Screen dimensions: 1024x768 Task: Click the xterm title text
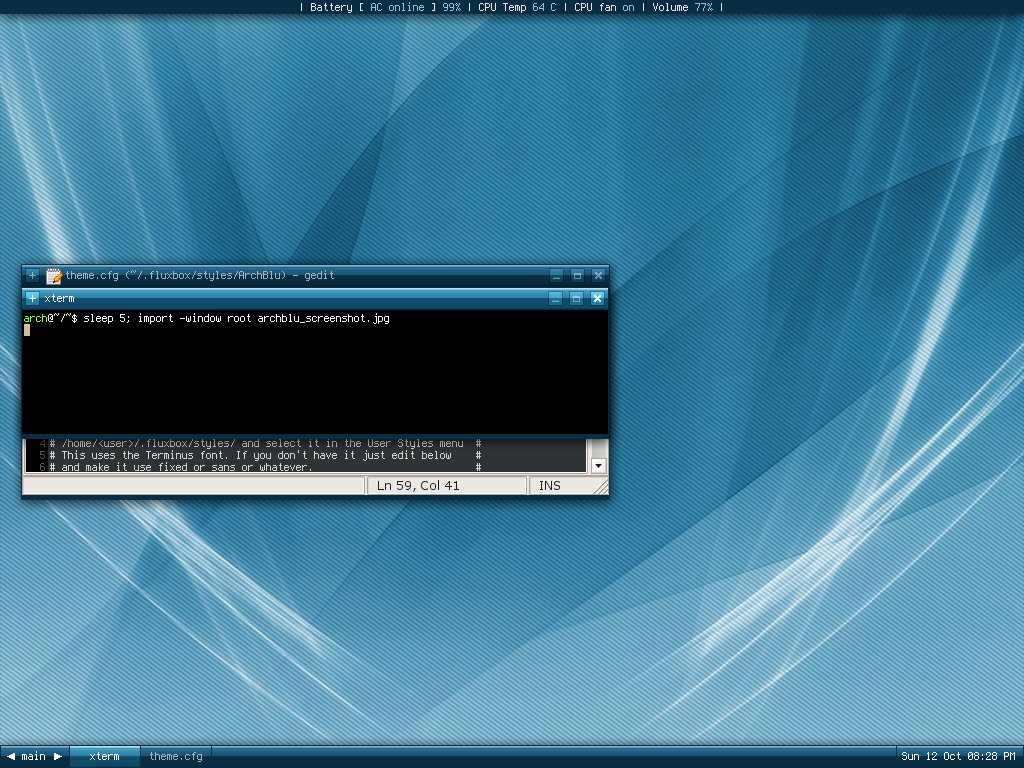click(59, 298)
